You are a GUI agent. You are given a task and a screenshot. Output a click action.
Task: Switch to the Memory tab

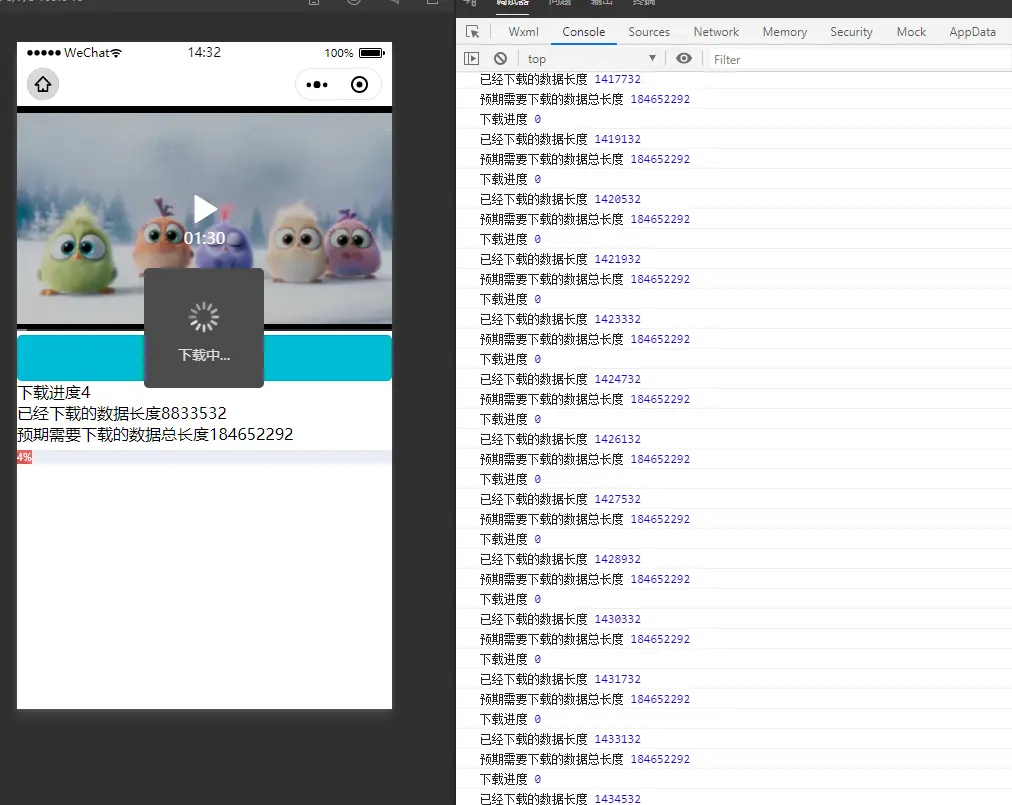(x=784, y=32)
